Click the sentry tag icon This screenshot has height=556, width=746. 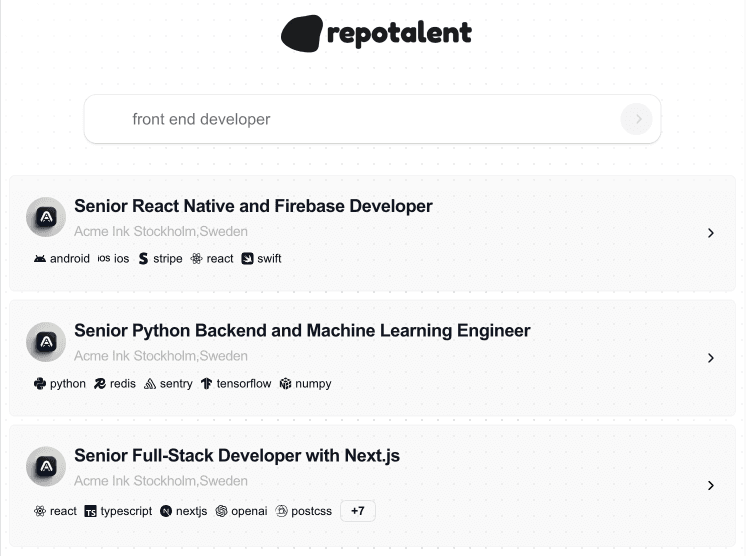coord(150,383)
